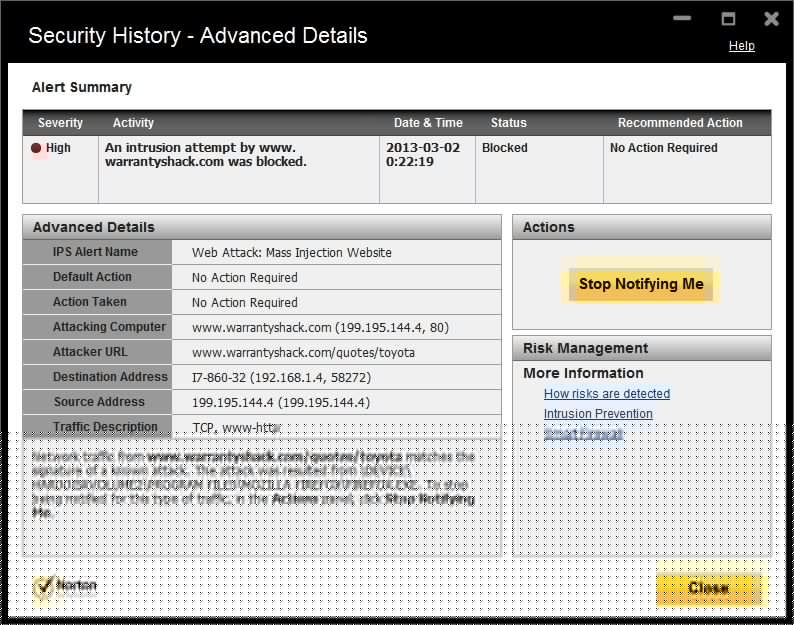This screenshot has height=625, width=794.
Task: Select the Attacker URL value
Action: [x=303, y=353]
